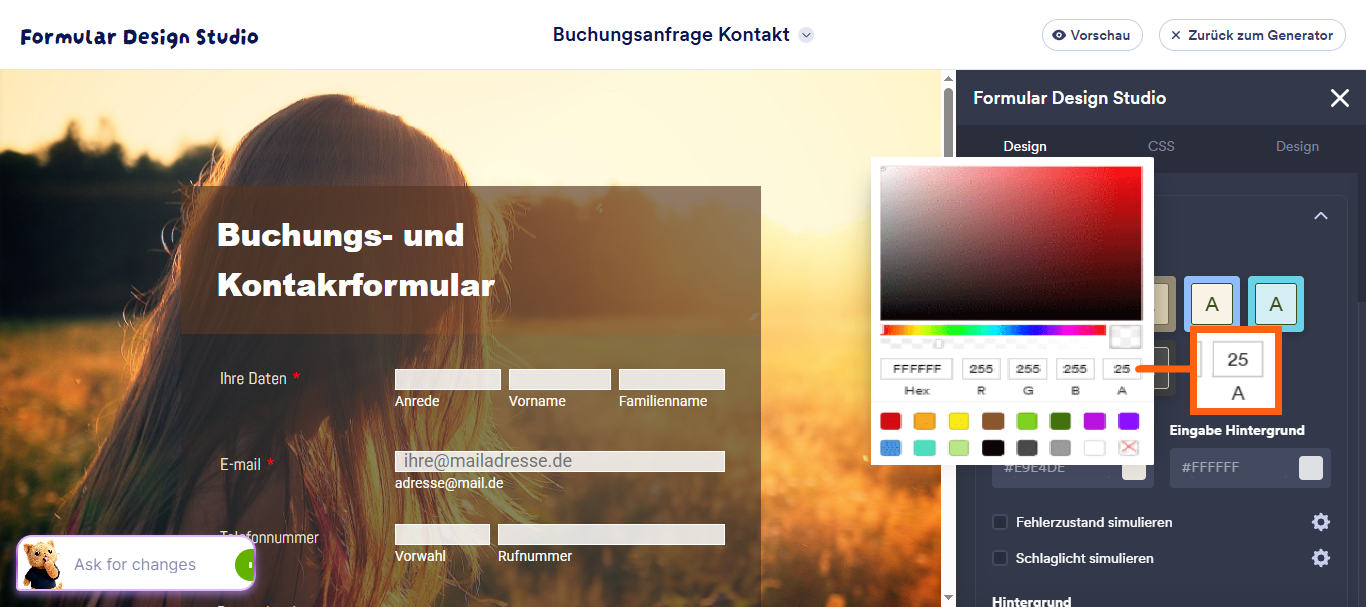Screen dimensions: 1366x607
Task: Click the rainbow hue slider
Action: point(993,330)
